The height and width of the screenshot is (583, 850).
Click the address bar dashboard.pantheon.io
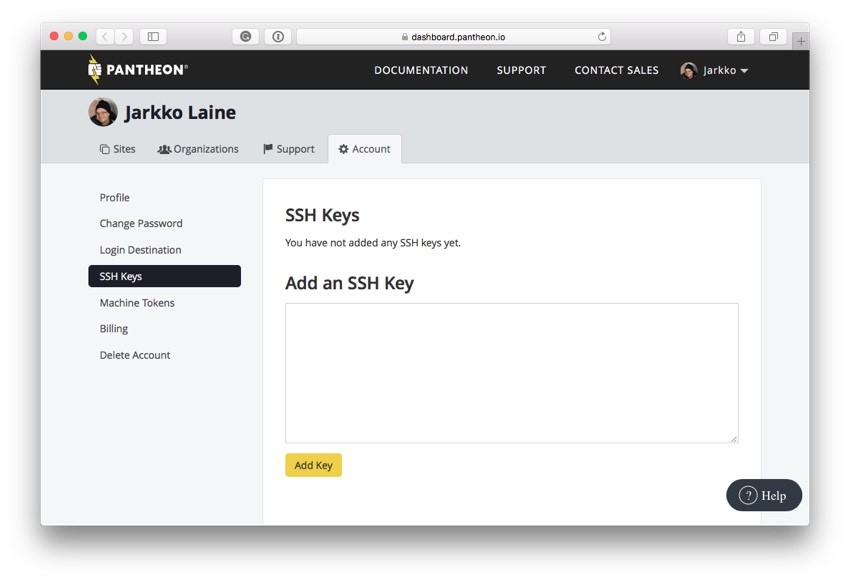(454, 36)
